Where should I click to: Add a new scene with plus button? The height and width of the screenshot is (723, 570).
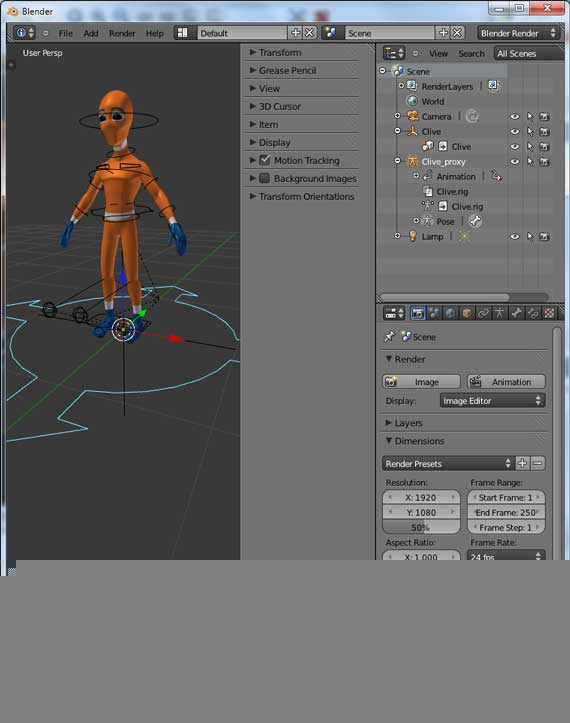tap(443, 33)
